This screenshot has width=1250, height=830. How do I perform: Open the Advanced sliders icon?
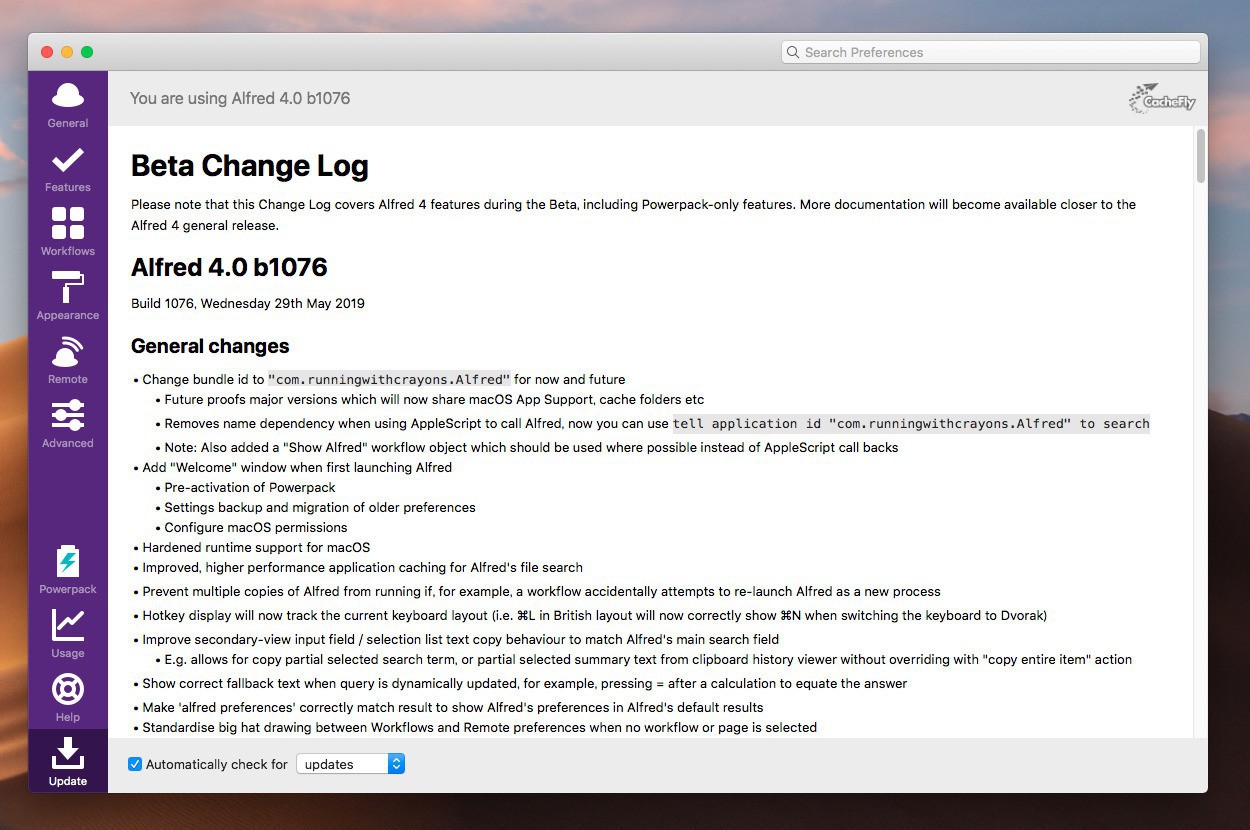(68, 415)
